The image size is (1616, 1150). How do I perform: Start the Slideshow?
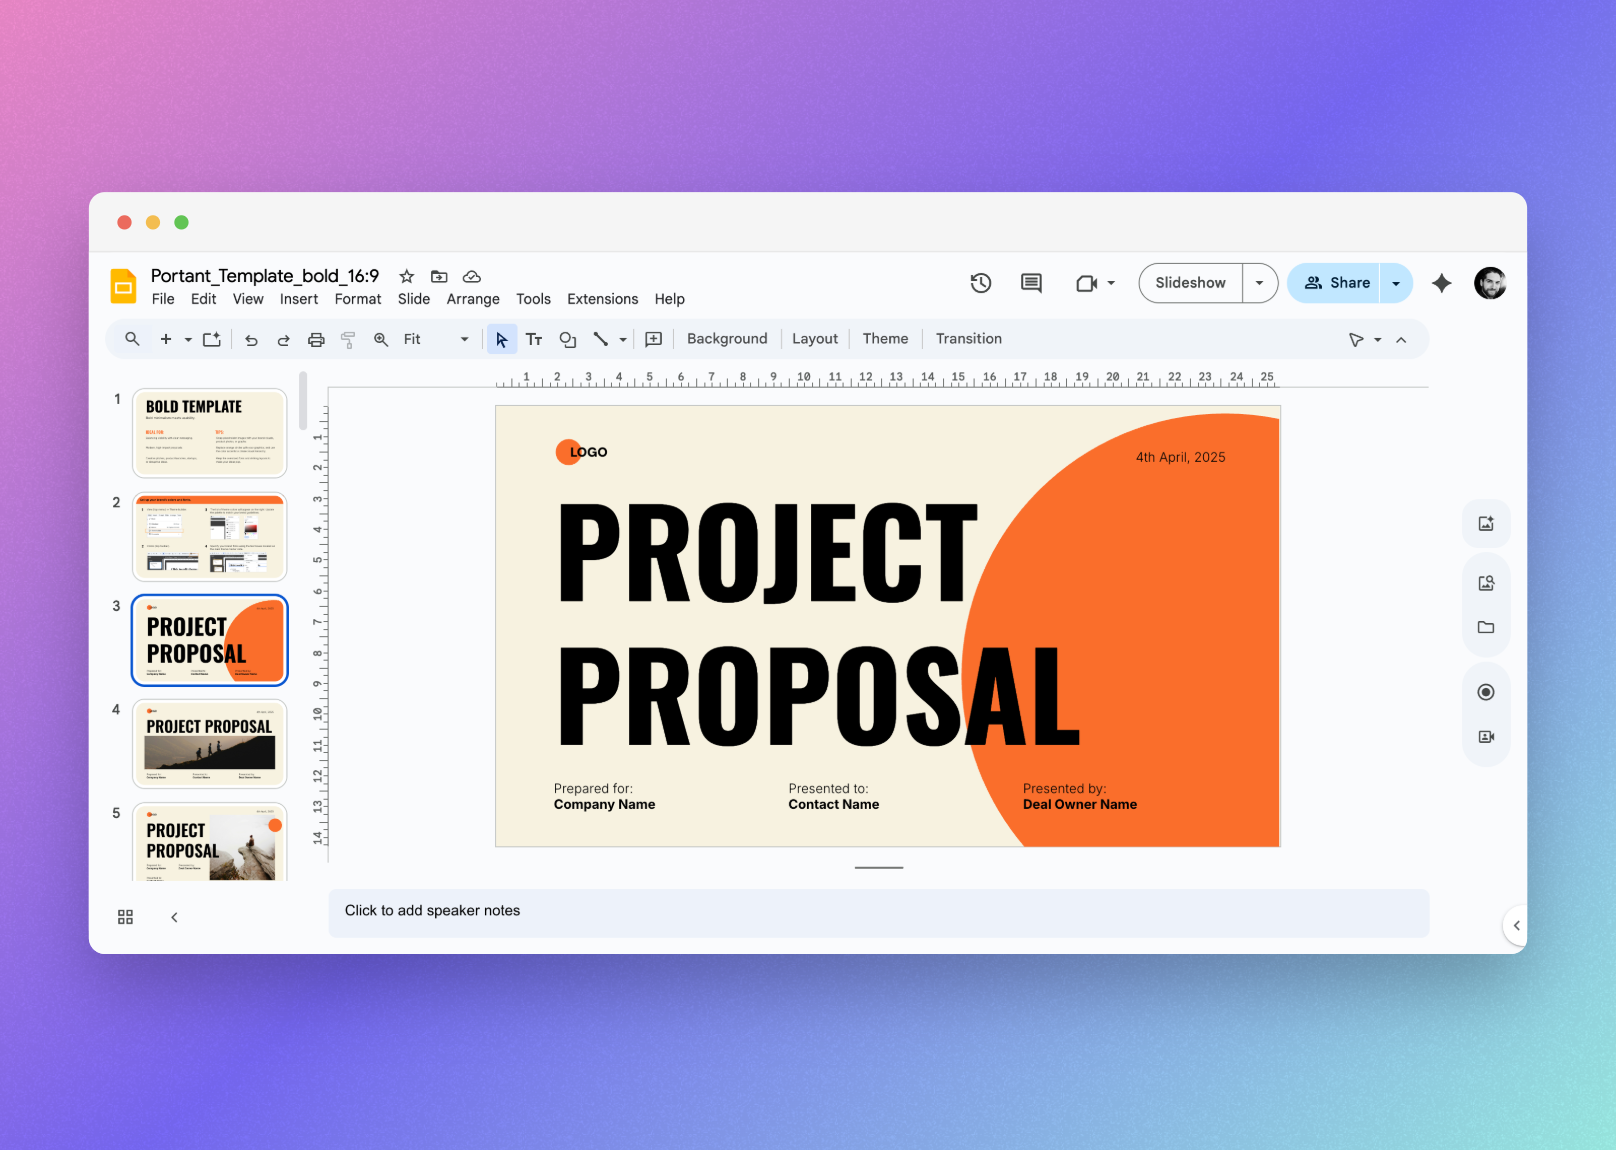tap(1190, 283)
